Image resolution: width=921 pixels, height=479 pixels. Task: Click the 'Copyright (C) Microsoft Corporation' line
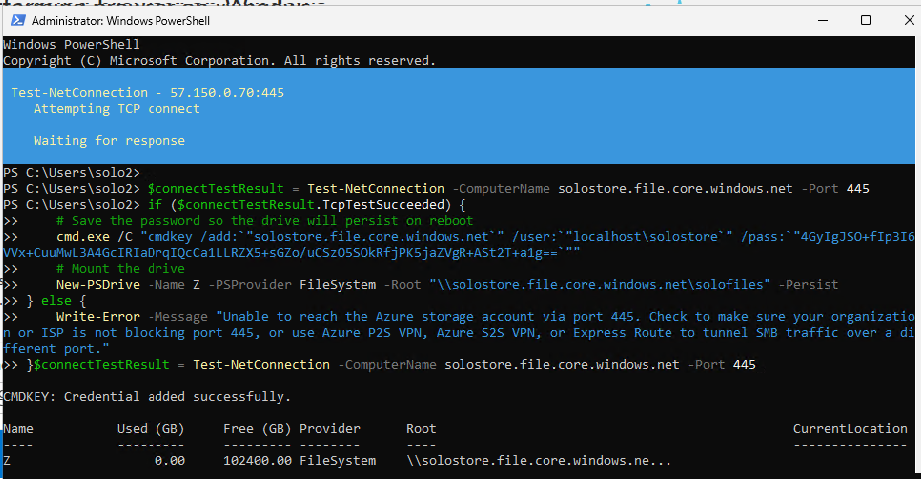pos(219,61)
